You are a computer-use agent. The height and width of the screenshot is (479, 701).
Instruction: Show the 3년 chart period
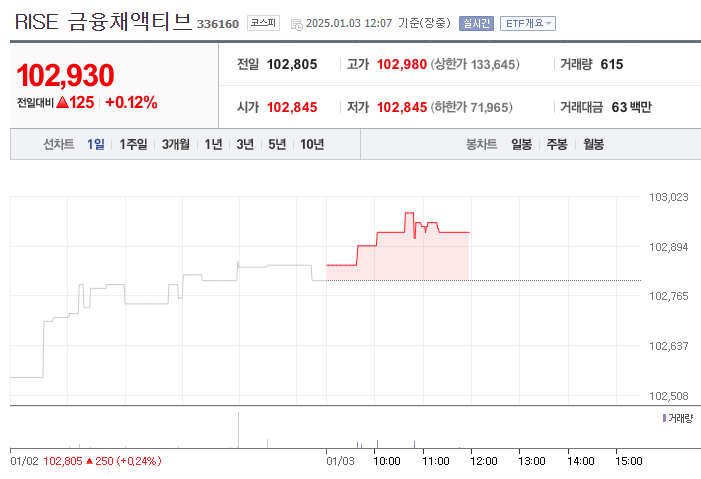pos(245,144)
